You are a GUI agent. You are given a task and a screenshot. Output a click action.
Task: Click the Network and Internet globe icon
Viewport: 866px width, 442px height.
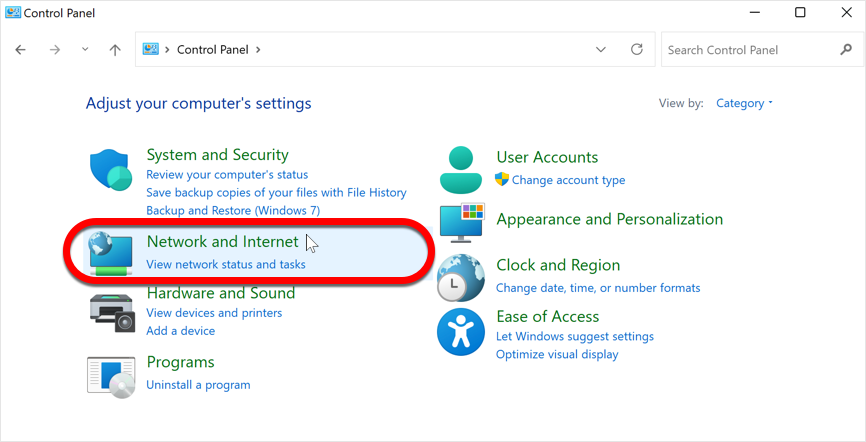point(110,254)
